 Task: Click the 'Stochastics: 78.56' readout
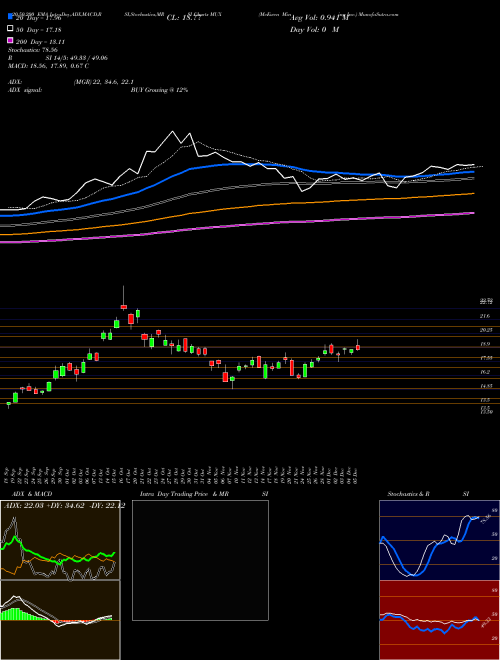pos(33,50)
